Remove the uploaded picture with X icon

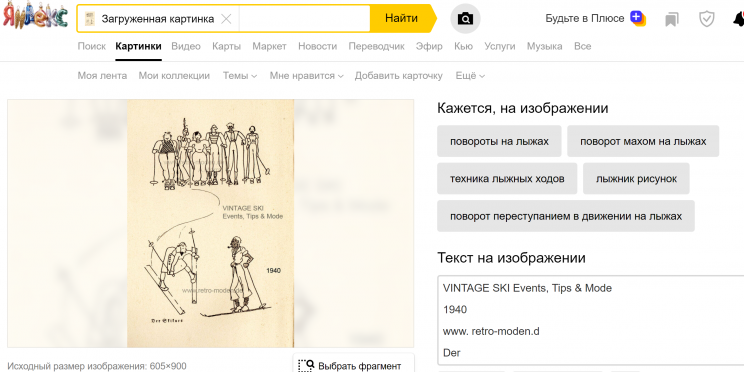pyautogui.click(x=227, y=19)
